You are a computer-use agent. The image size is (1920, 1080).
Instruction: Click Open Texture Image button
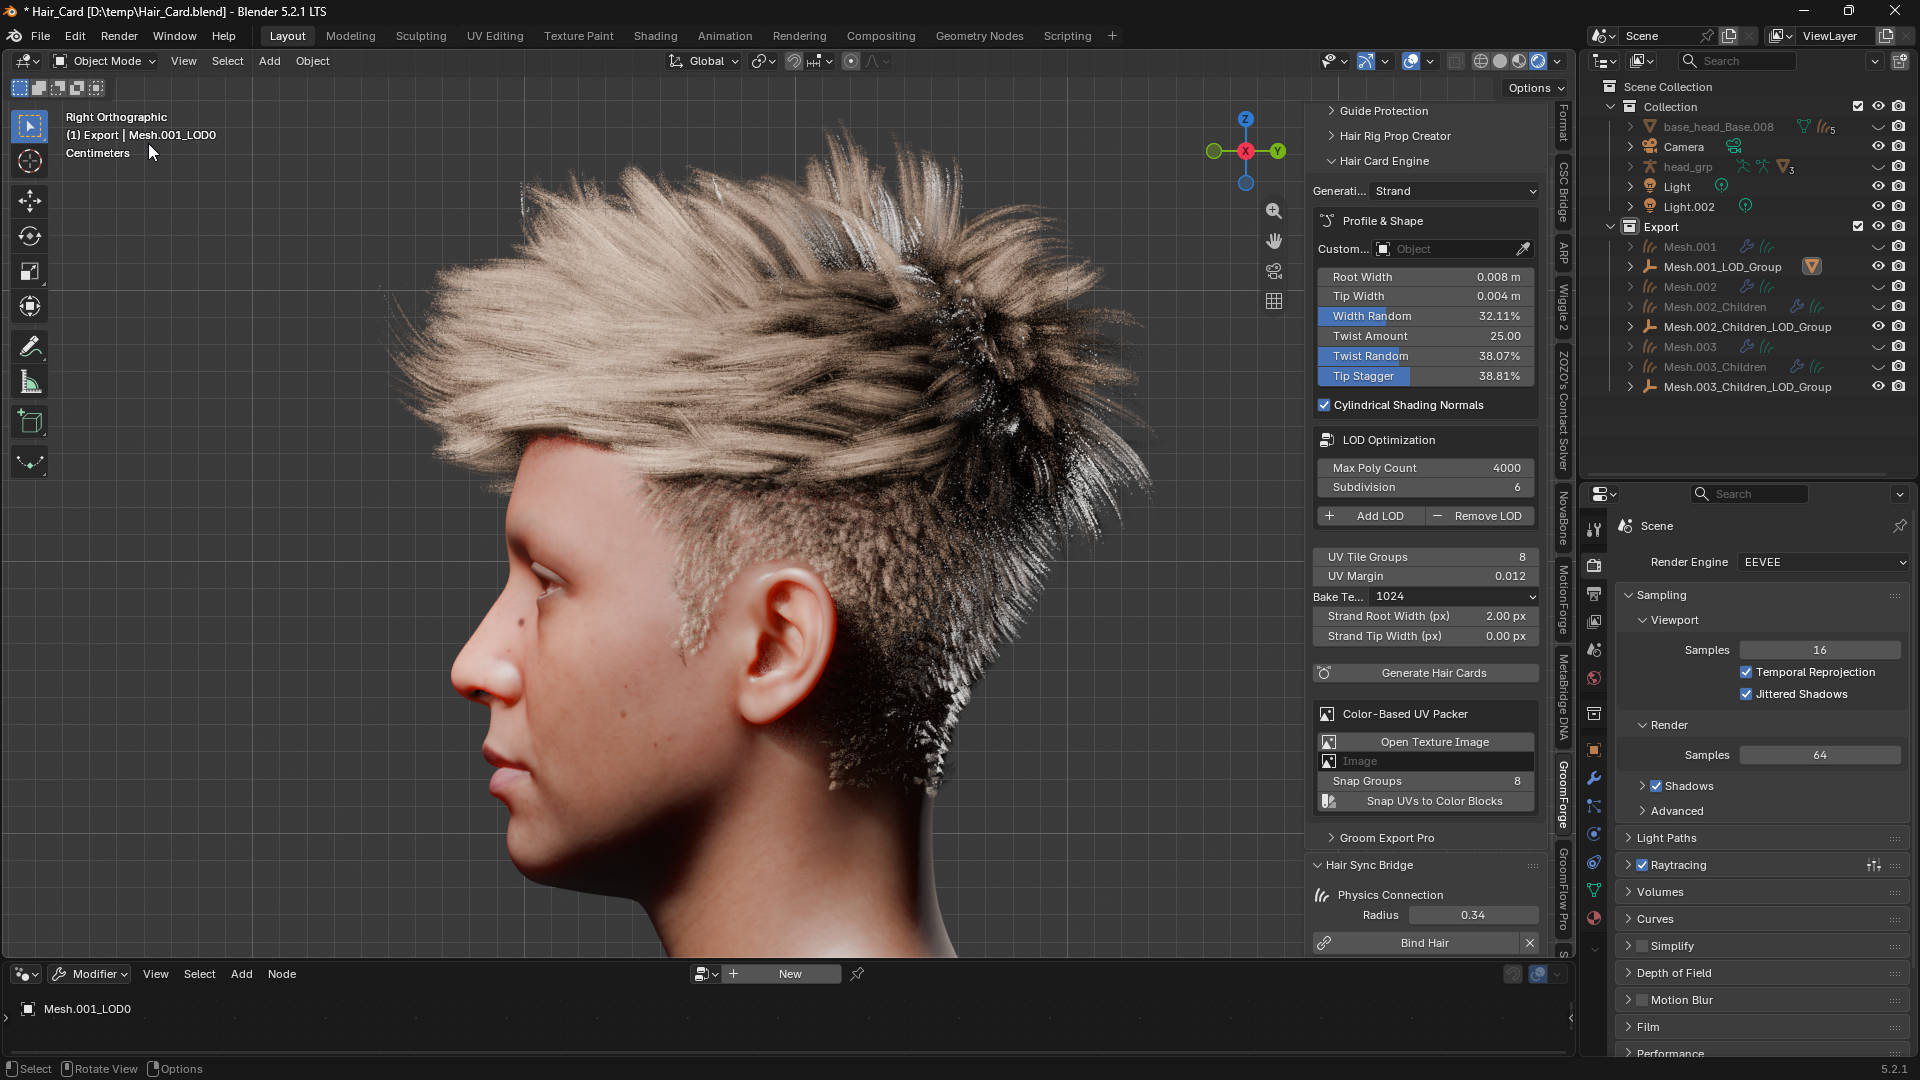(x=1425, y=742)
